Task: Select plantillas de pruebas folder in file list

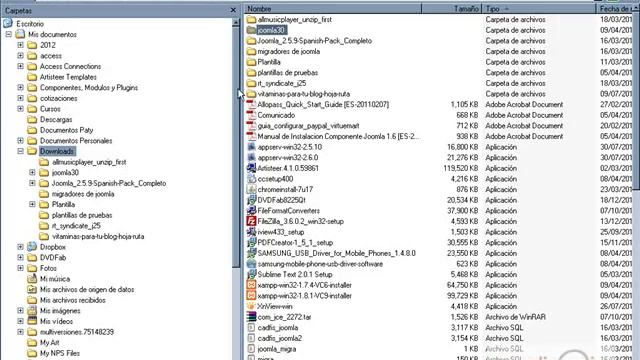Action: point(288,73)
